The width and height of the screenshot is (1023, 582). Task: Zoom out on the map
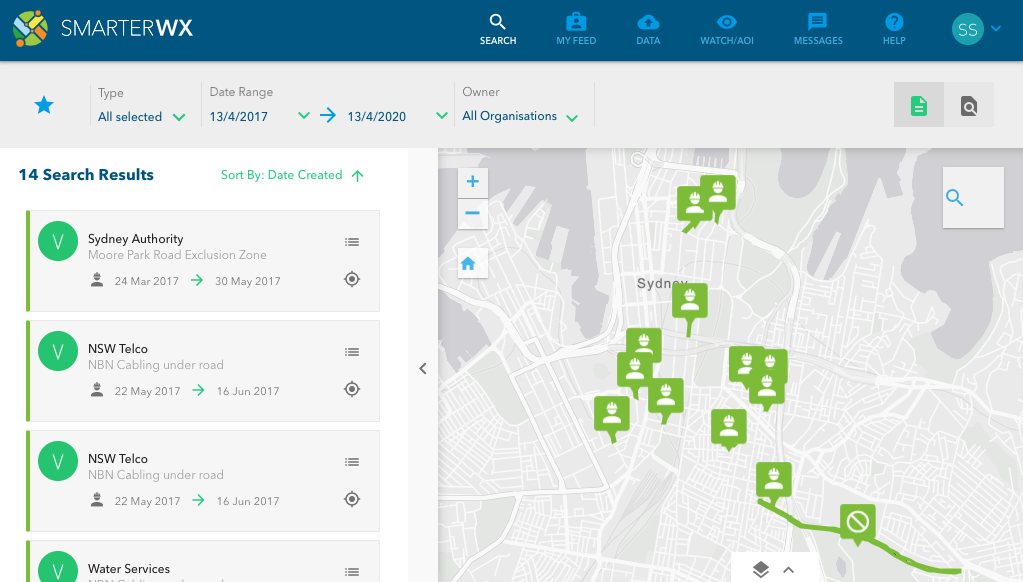coord(473,213)
